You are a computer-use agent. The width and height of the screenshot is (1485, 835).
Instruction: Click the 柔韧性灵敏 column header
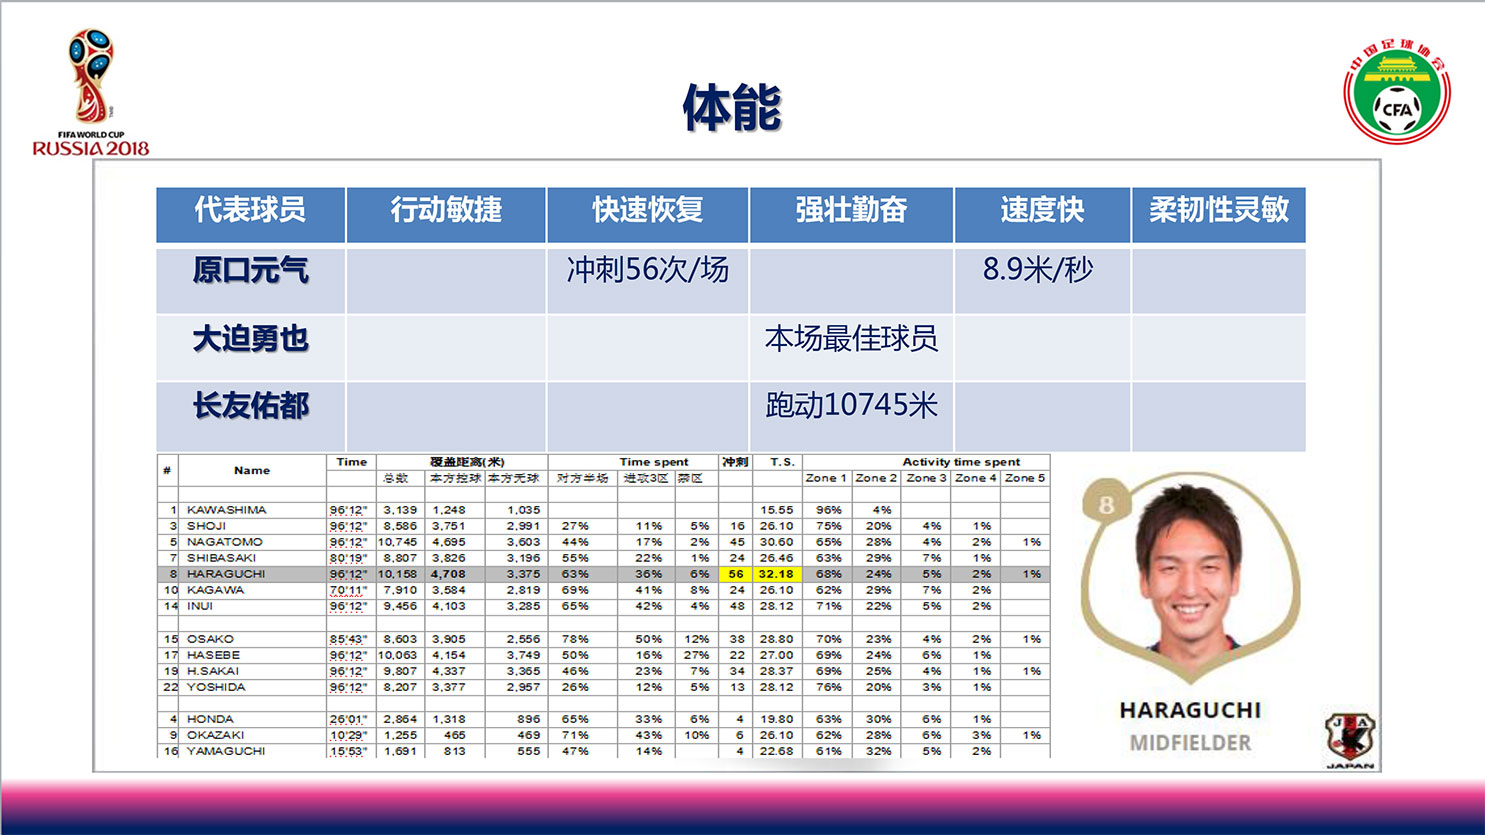[1218, 211]
